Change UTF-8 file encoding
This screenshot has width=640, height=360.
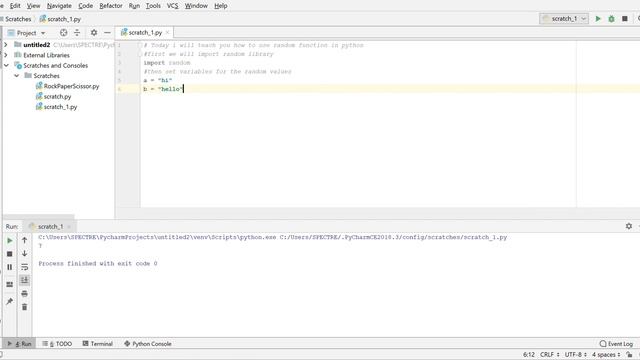(576, 355)
